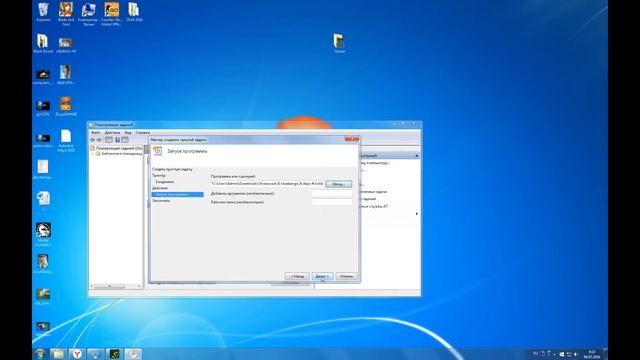Open the Вид menu
This screenshot has width=640, height=360.
tap(128, 133)
